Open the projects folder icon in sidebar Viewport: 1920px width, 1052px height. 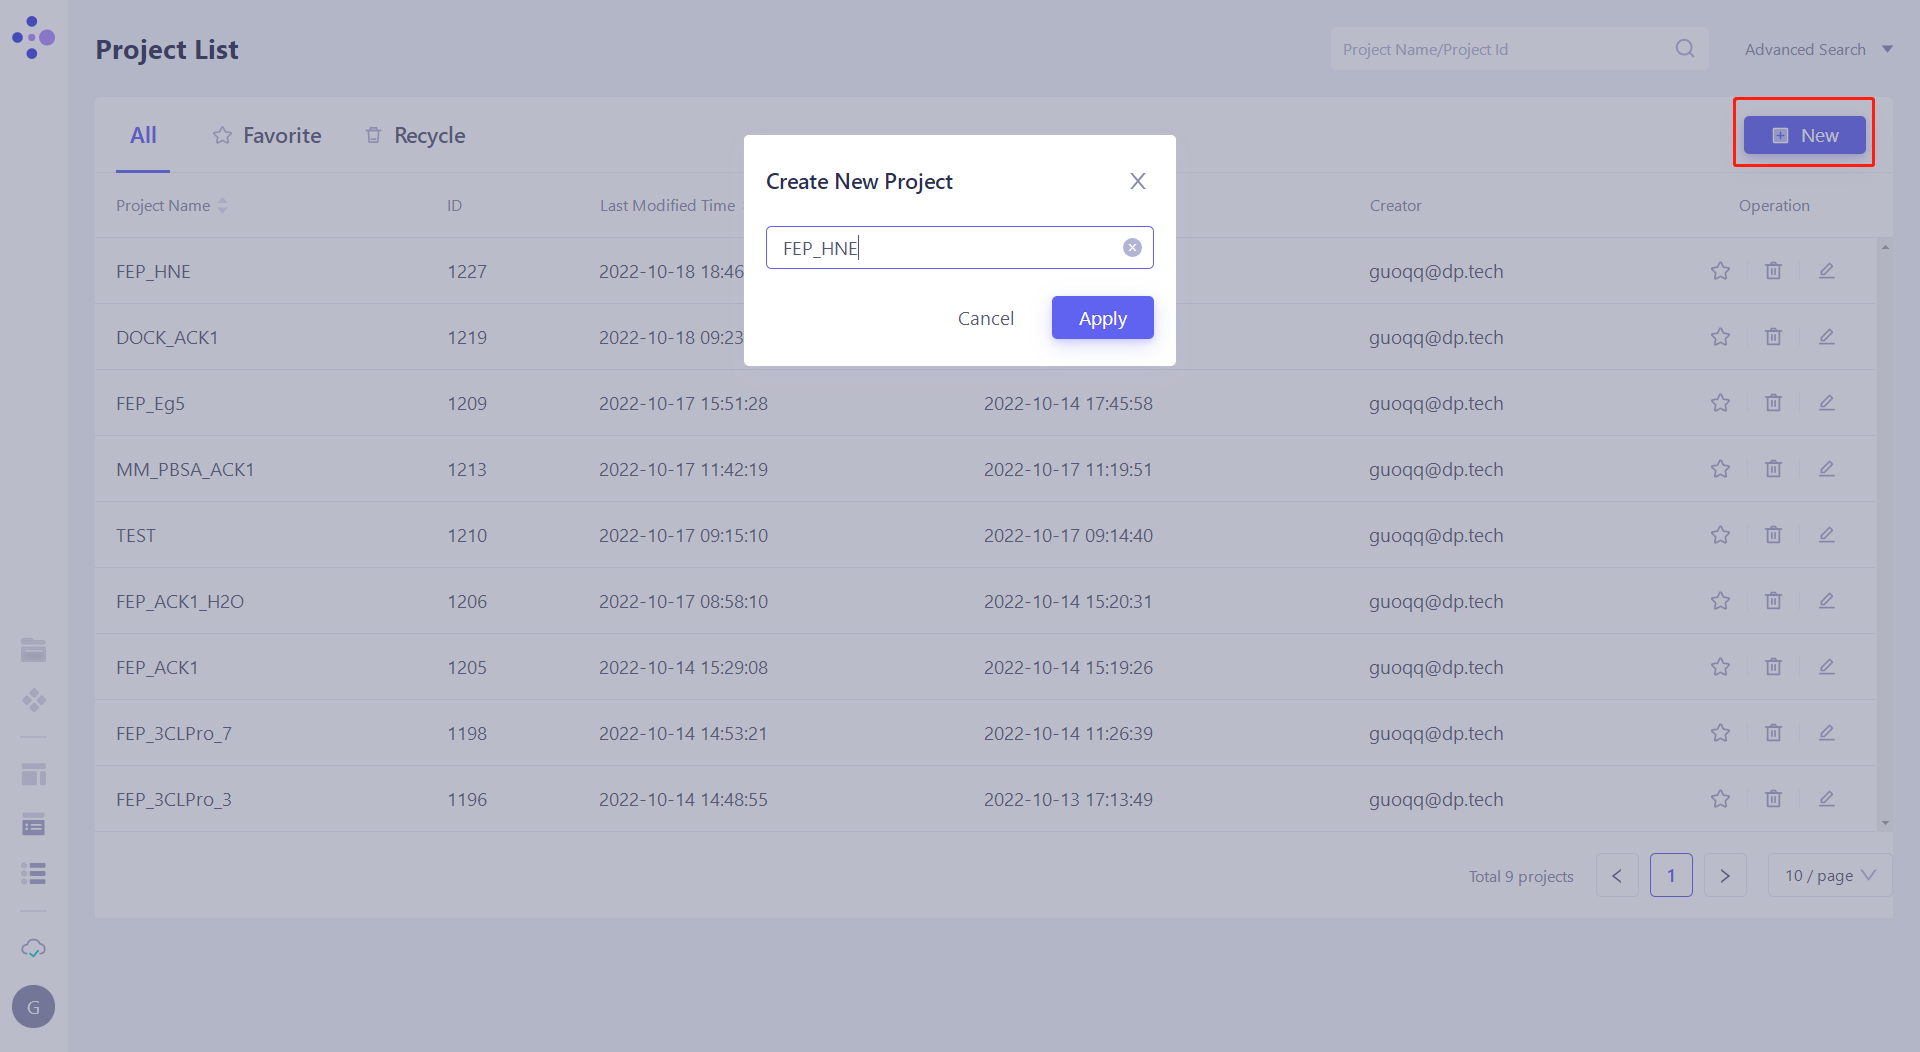[33, 650]
